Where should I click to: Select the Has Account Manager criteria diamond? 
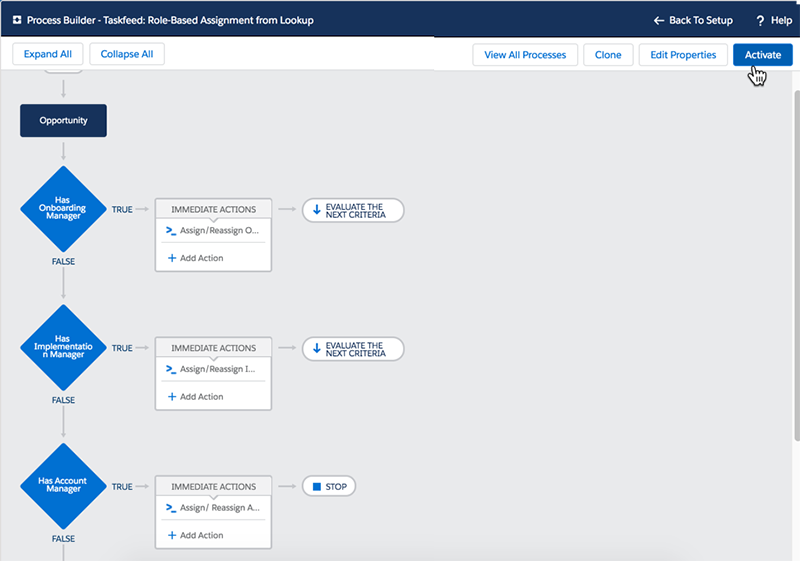tap(63, 486)
